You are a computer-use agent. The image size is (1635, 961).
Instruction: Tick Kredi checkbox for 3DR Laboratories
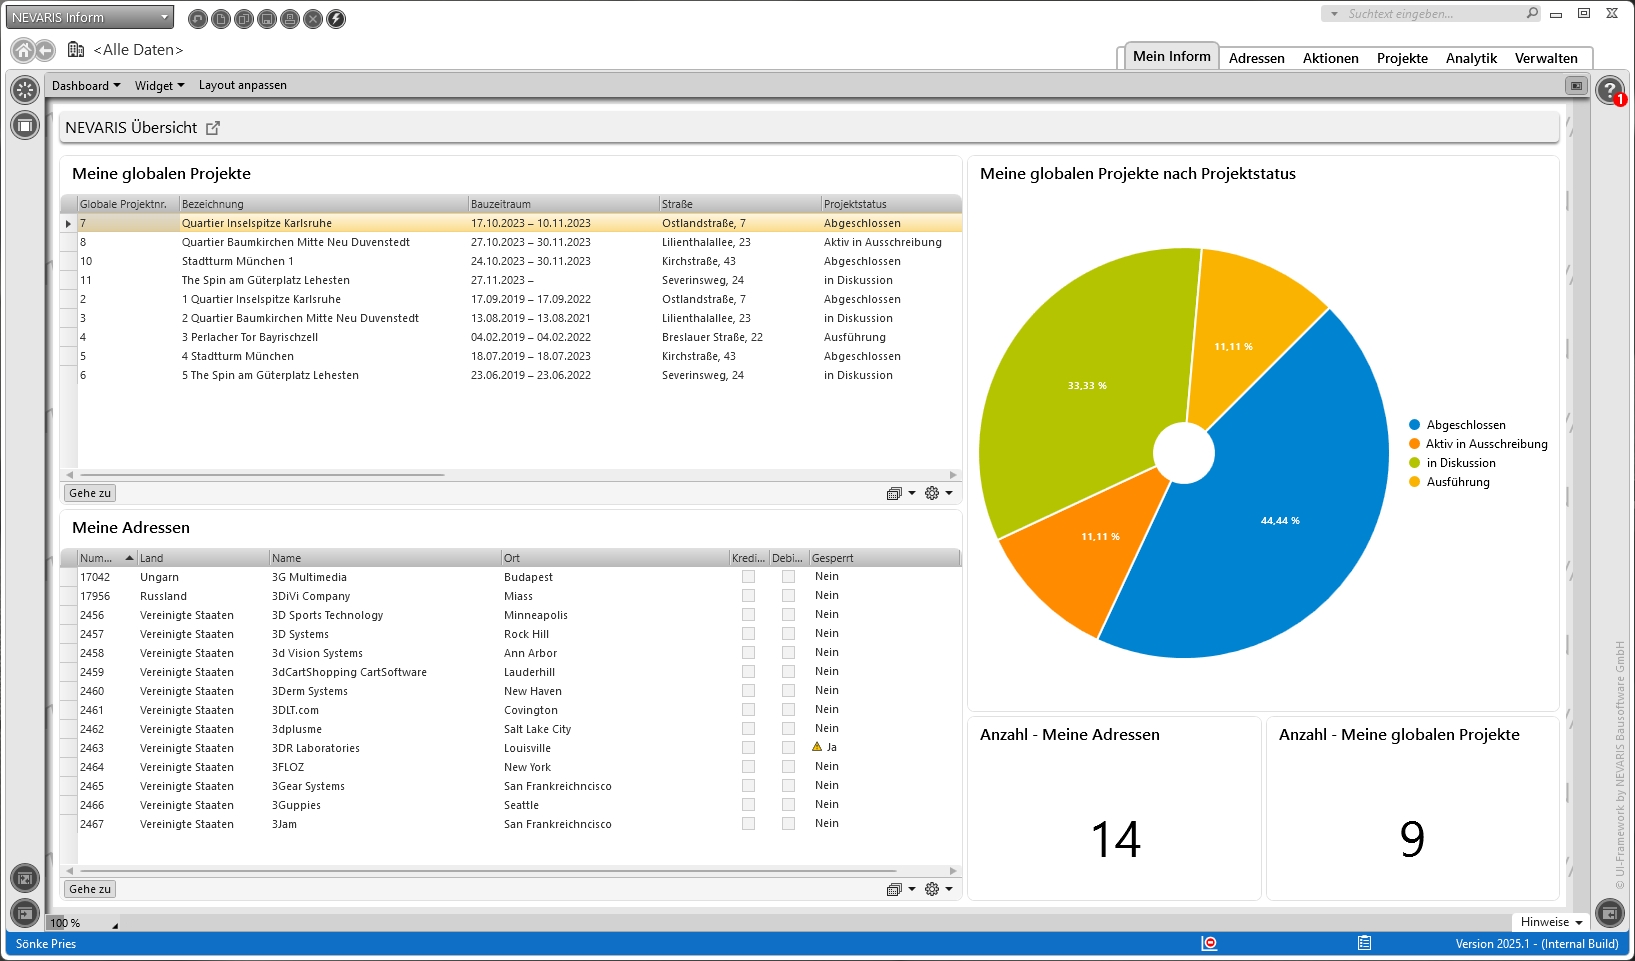tap(748, 748)
